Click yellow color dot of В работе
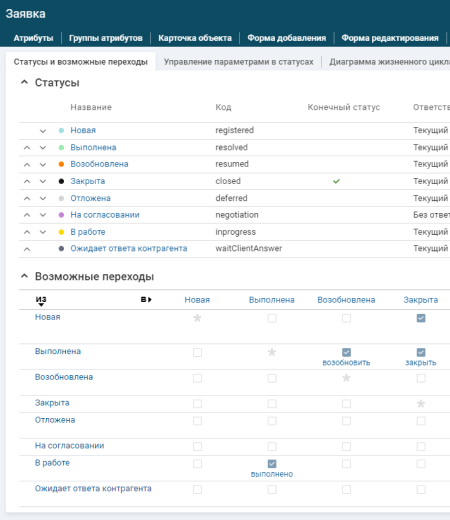 [x=61, y=232]
